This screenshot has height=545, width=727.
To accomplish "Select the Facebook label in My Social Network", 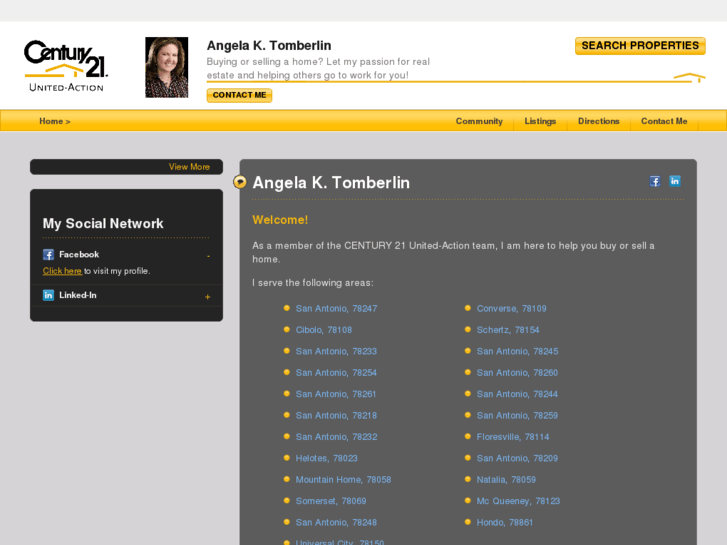I will click(79, 254).
